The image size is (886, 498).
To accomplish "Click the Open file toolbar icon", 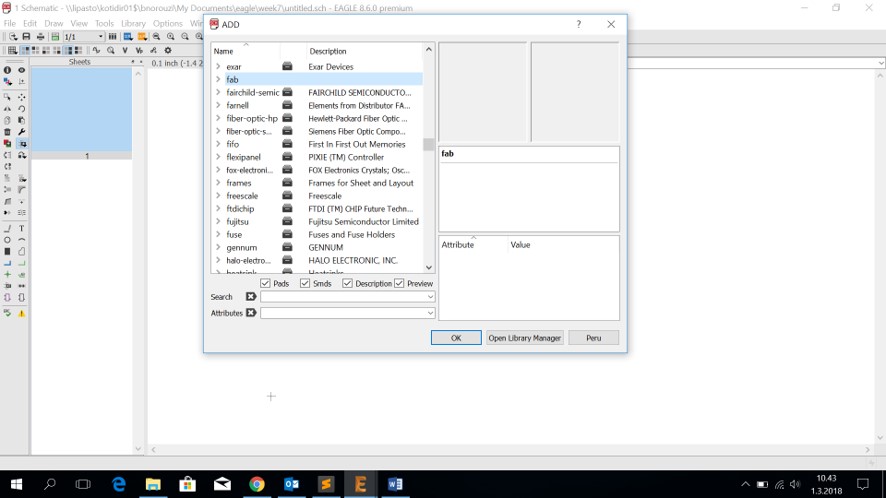I will pos(13,37).
